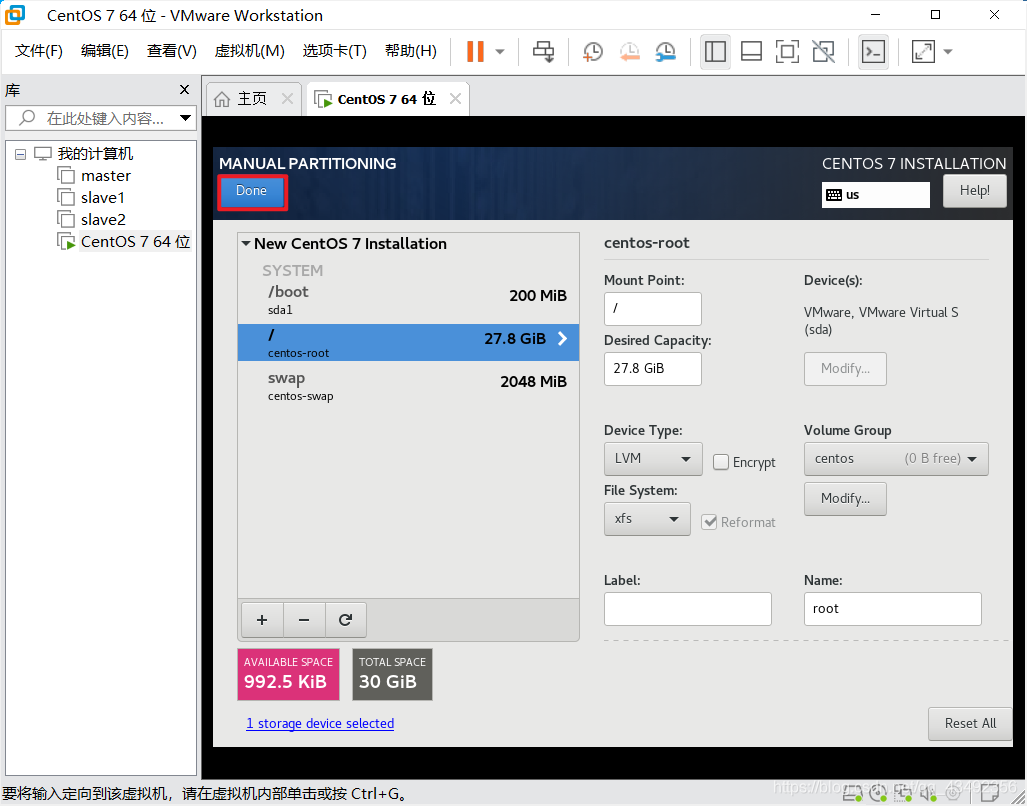Click the reload storage configuration button

[x=346, y=620]
